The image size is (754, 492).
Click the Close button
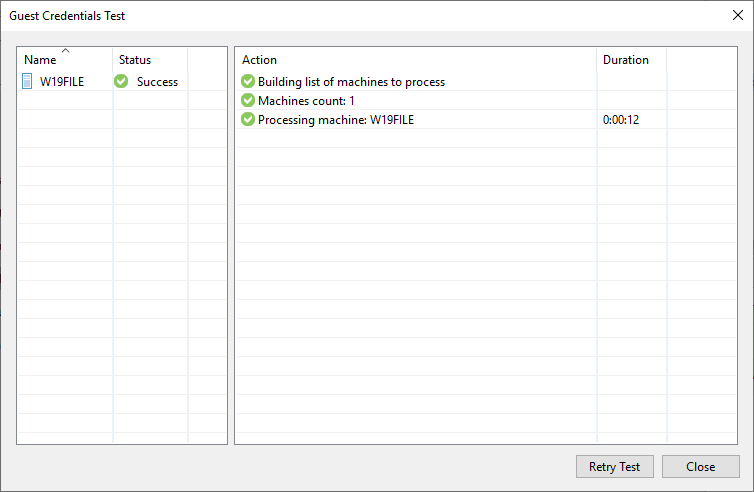click(701, 467)
